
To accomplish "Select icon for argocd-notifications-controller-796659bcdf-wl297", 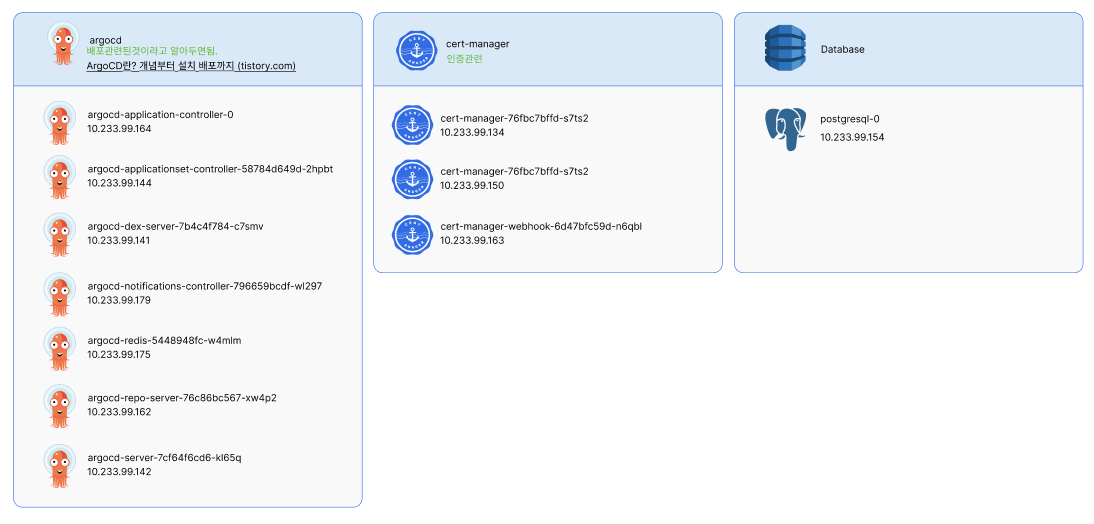I will (x=59, y=294).
